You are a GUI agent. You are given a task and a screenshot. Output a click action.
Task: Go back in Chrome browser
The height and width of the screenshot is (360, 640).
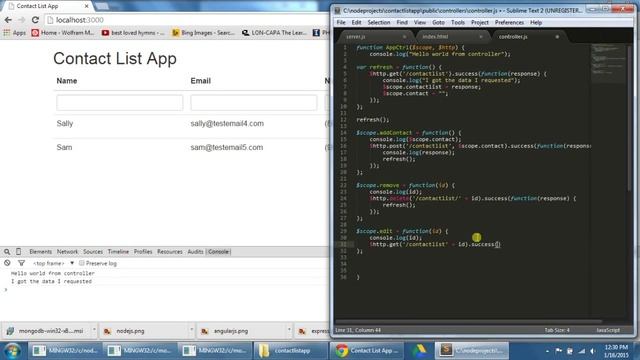(8, 20)
